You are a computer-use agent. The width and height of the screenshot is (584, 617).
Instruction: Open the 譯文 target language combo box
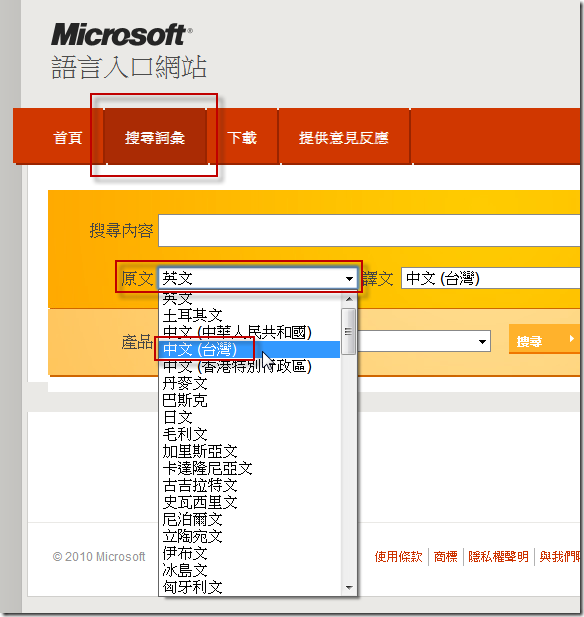(490, 278)
